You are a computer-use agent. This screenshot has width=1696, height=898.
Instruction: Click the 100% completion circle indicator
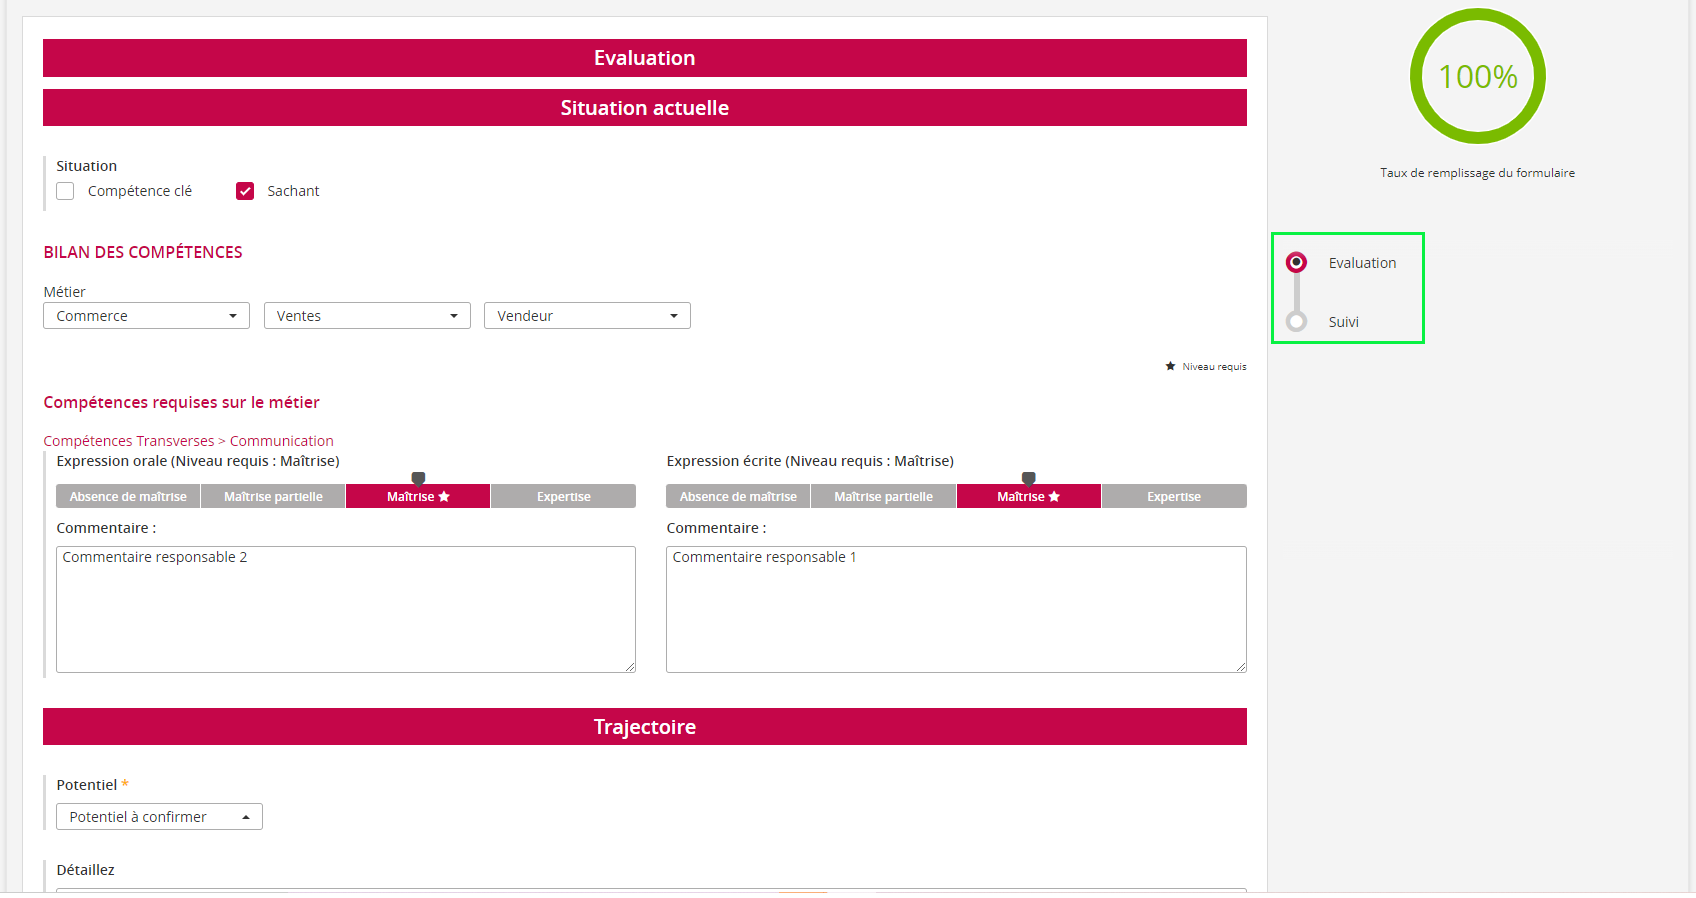point(1477,77)
